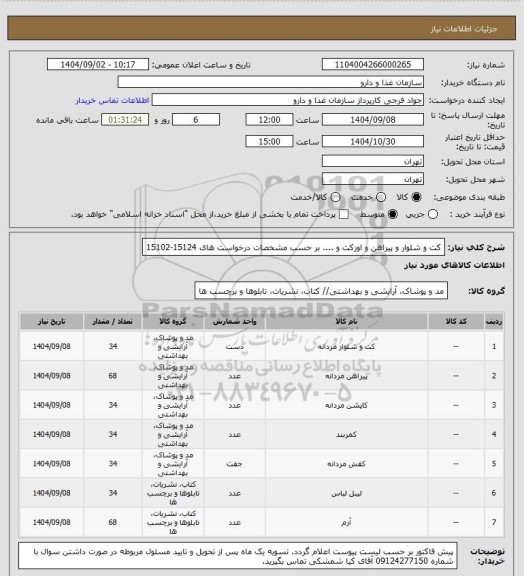Click the گروه کالا field

(321, 291)
